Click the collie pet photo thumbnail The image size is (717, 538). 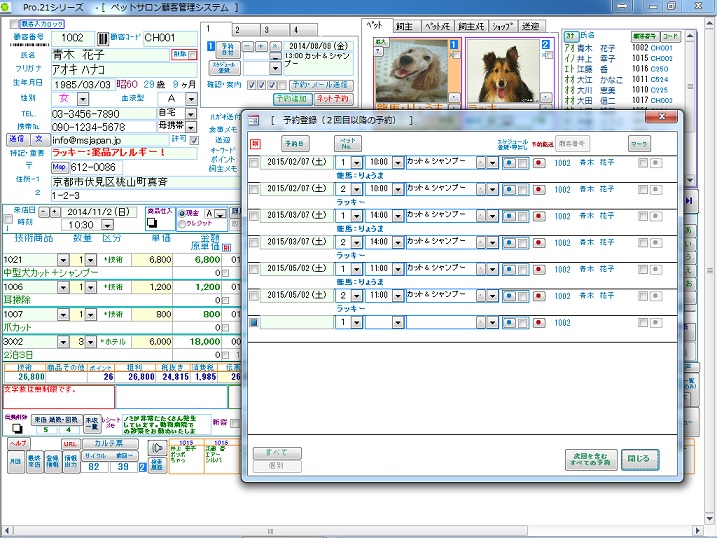point(504,71)
